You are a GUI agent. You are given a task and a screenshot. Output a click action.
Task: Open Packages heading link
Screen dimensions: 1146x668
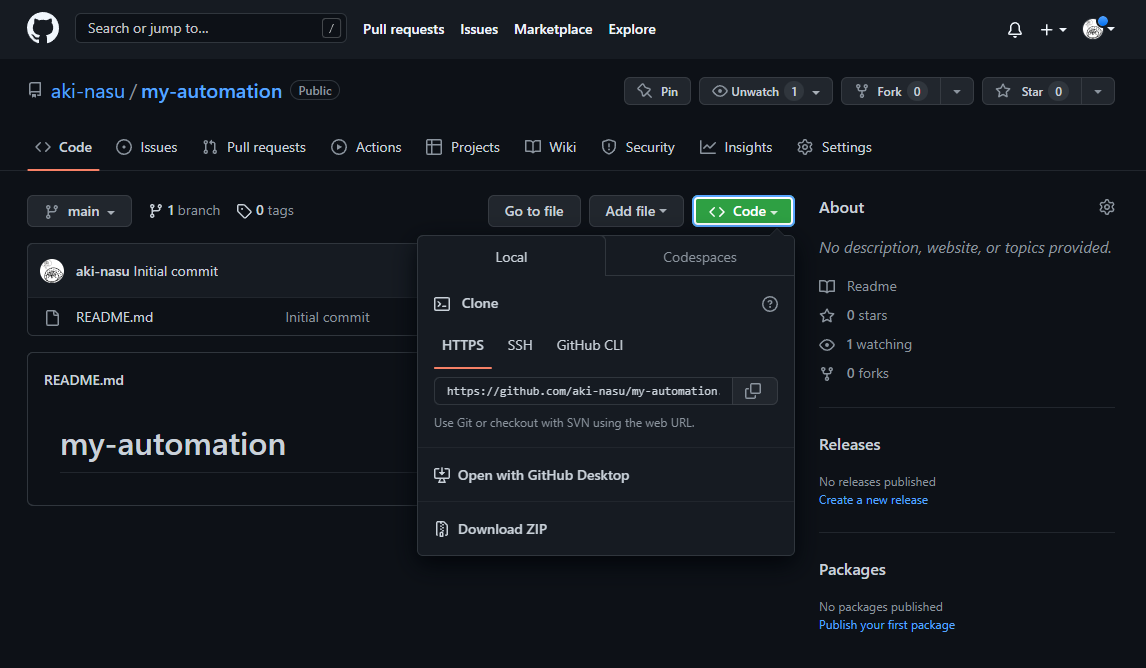point(851,569)
